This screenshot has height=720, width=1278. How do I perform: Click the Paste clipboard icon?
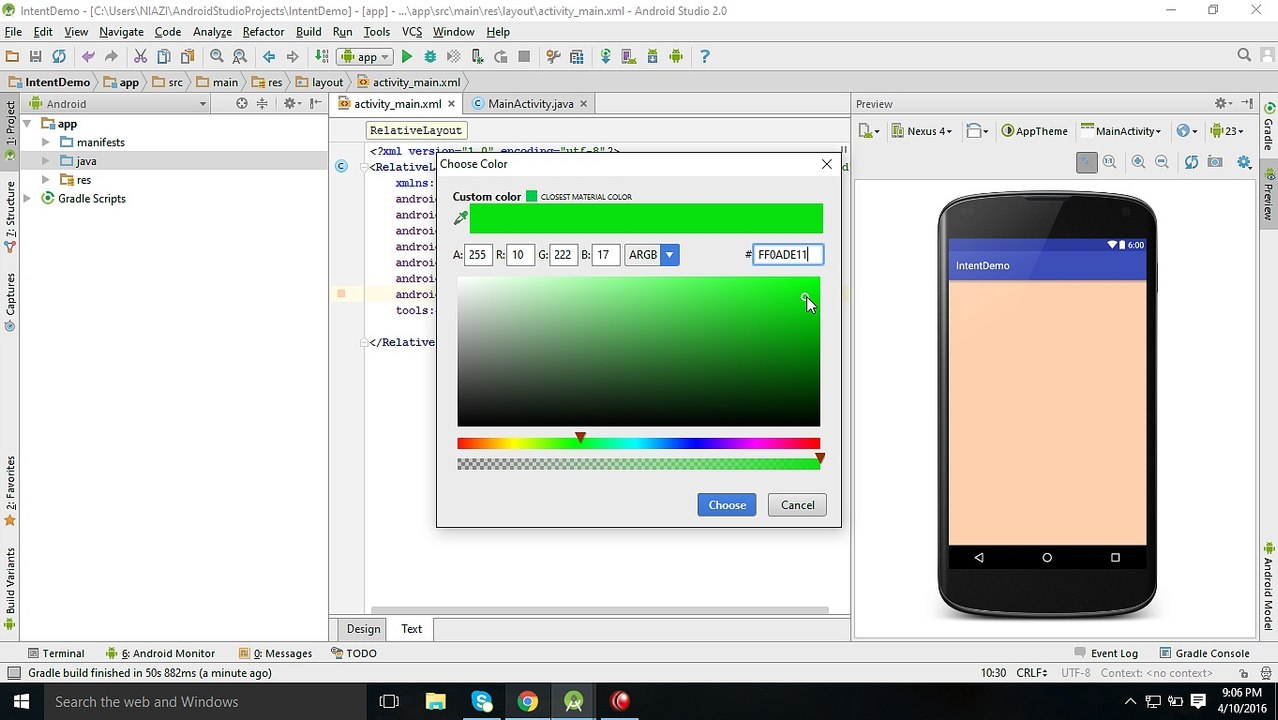[x=187, y=57]
